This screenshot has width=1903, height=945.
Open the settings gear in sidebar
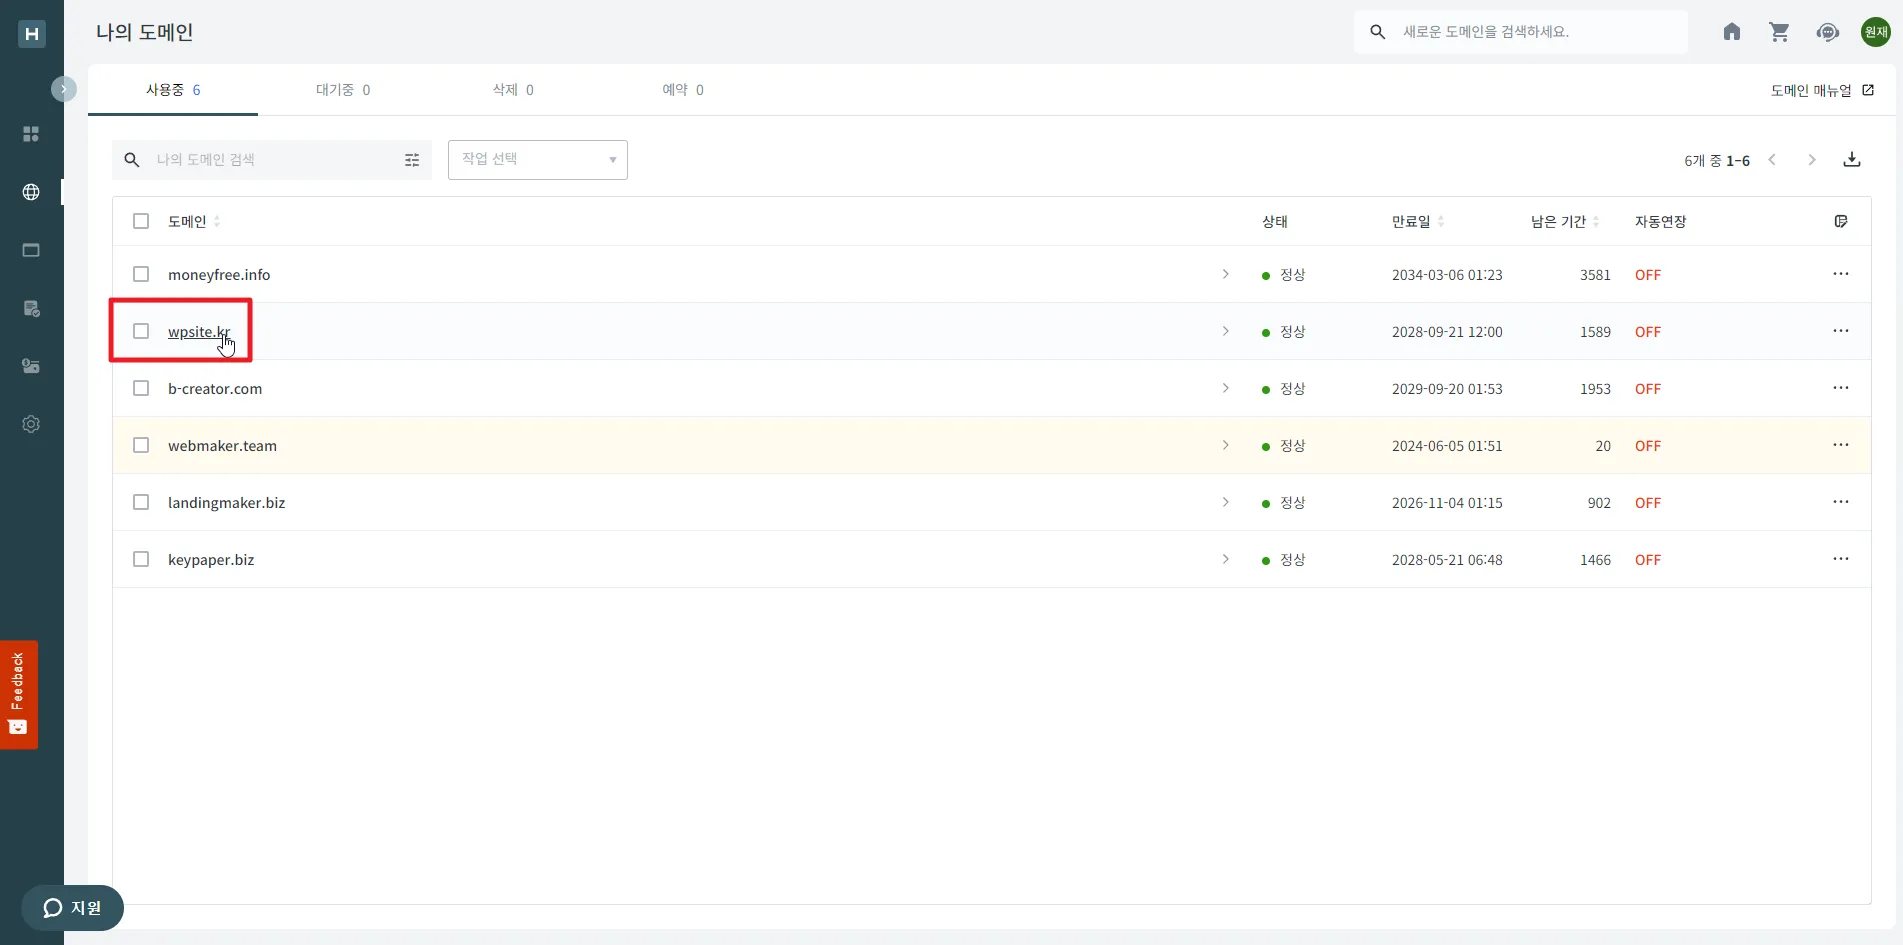click(x=31, y=424)
